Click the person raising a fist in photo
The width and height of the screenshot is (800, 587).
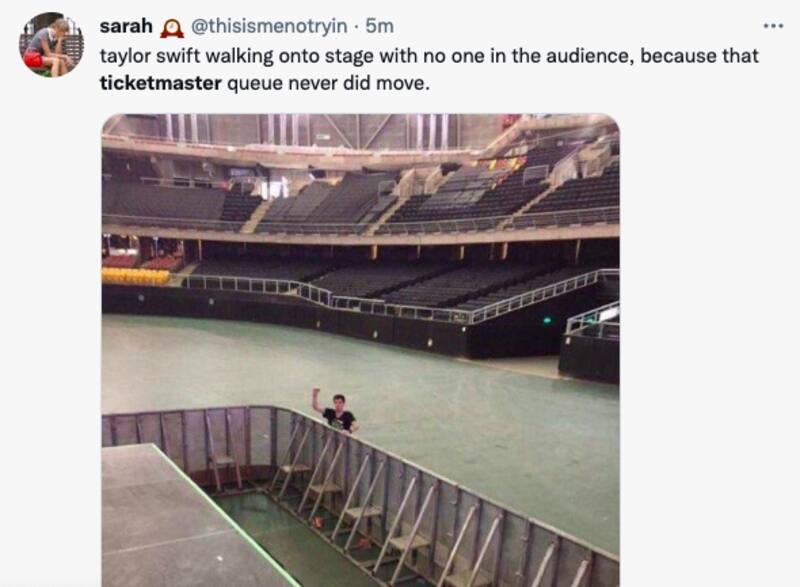coord(336,410)
